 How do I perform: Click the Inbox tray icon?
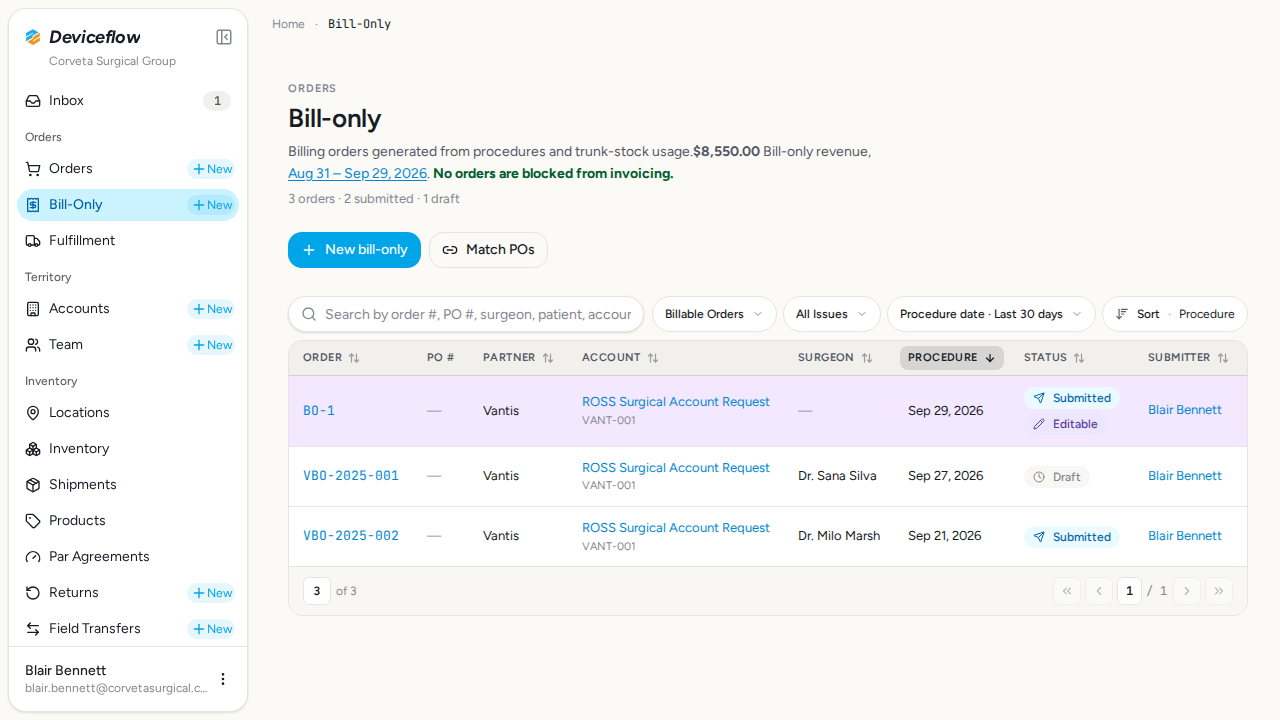pyautogui.click(x=33, y=101)
